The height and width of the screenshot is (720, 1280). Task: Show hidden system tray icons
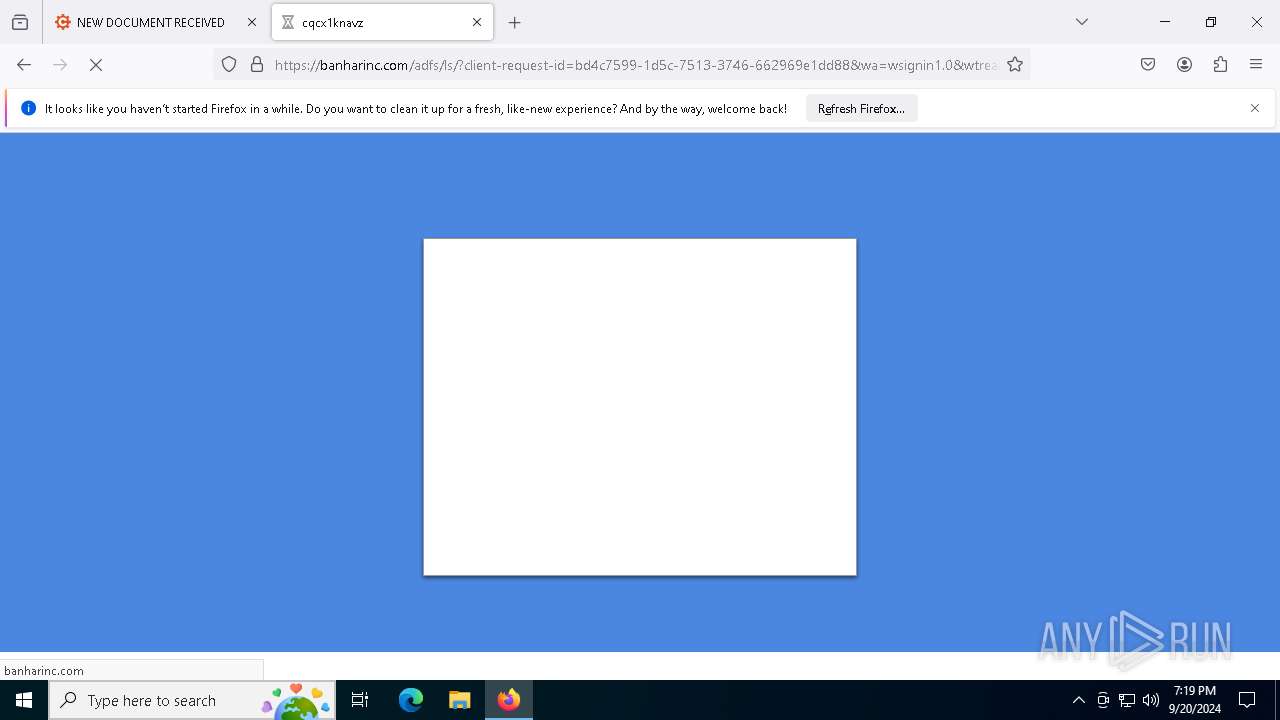1078,700
